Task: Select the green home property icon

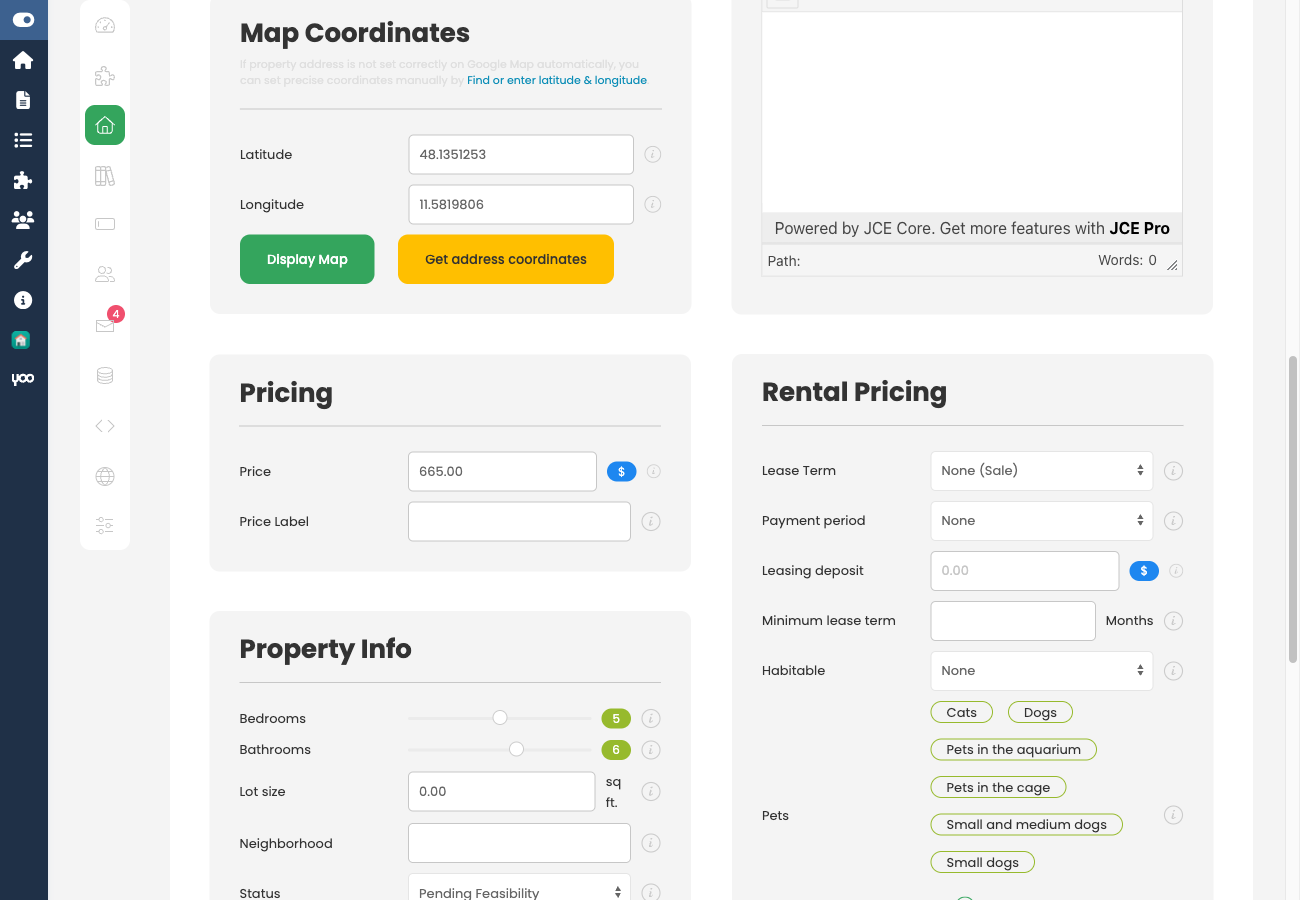Action: click(x=105, y=125)
